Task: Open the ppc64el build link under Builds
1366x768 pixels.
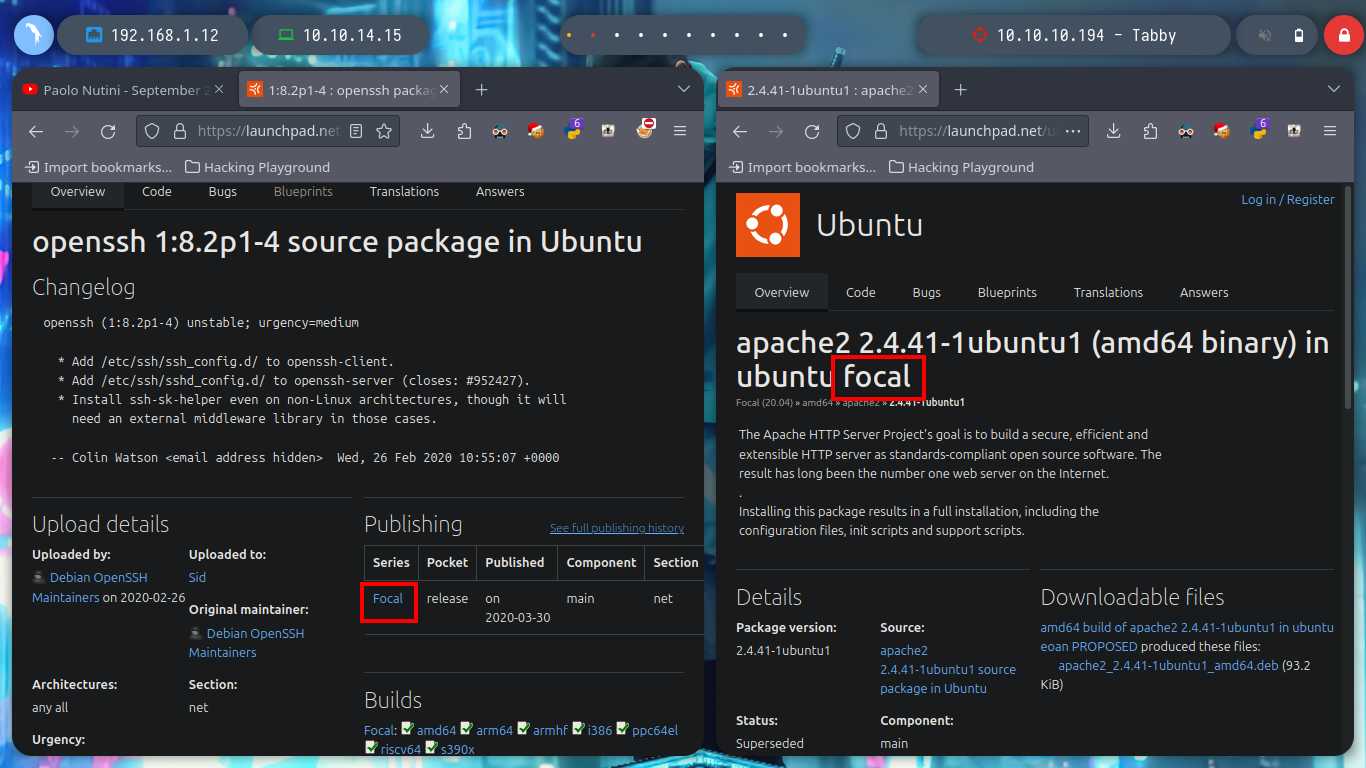Action: click(655, 731)
